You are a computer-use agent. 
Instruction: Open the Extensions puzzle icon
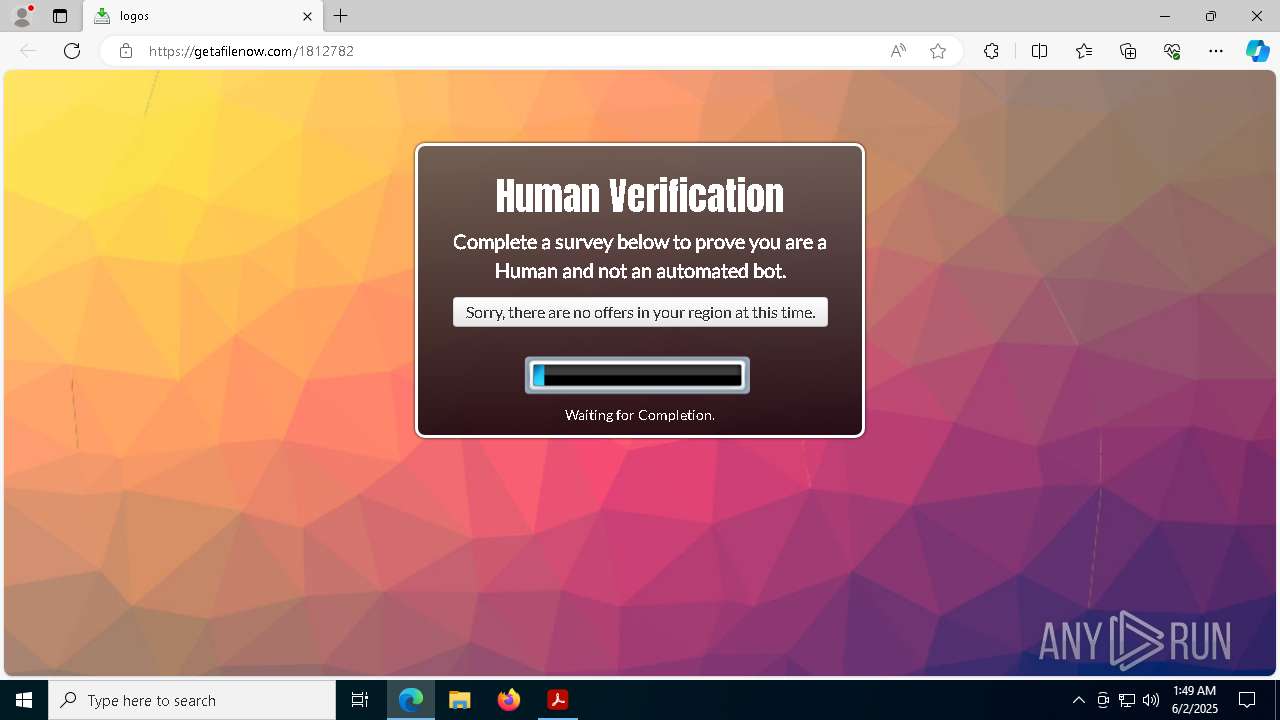pyautogui.click(x=991, y=51)
